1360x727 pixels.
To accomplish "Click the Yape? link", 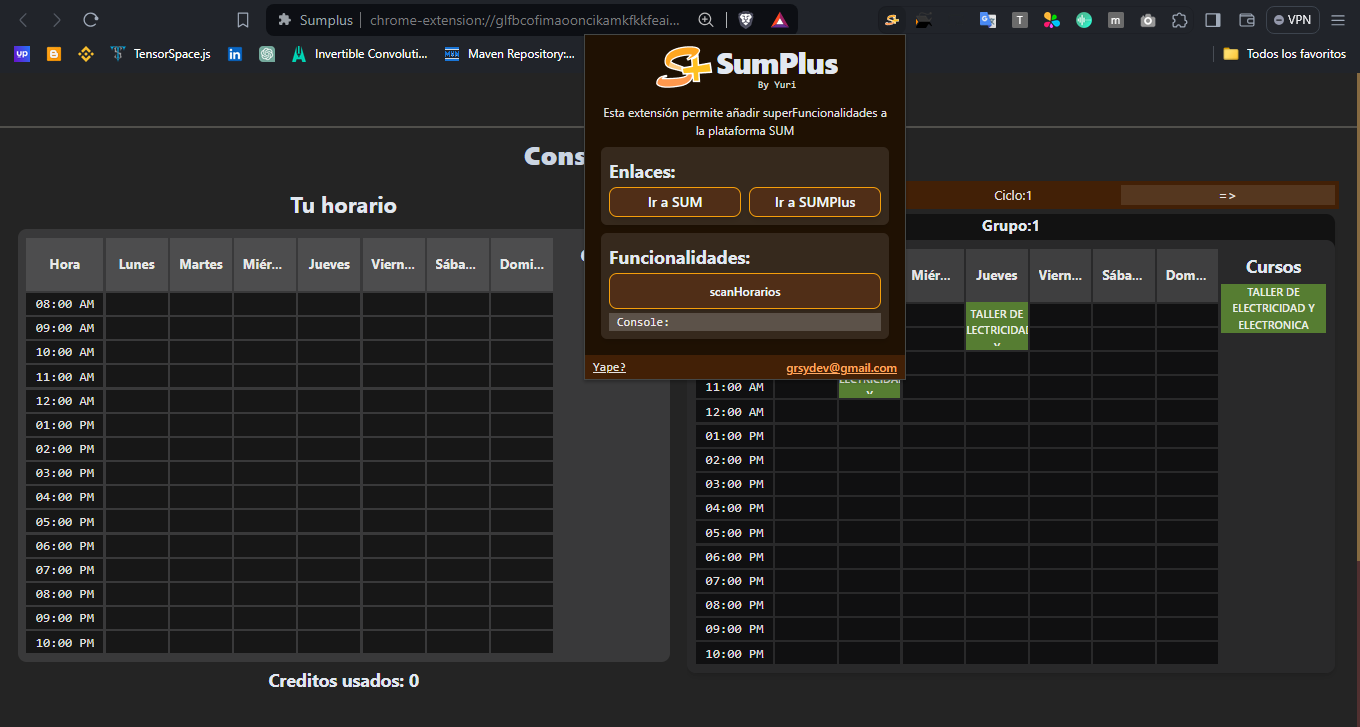I will (x=609, y=367).
